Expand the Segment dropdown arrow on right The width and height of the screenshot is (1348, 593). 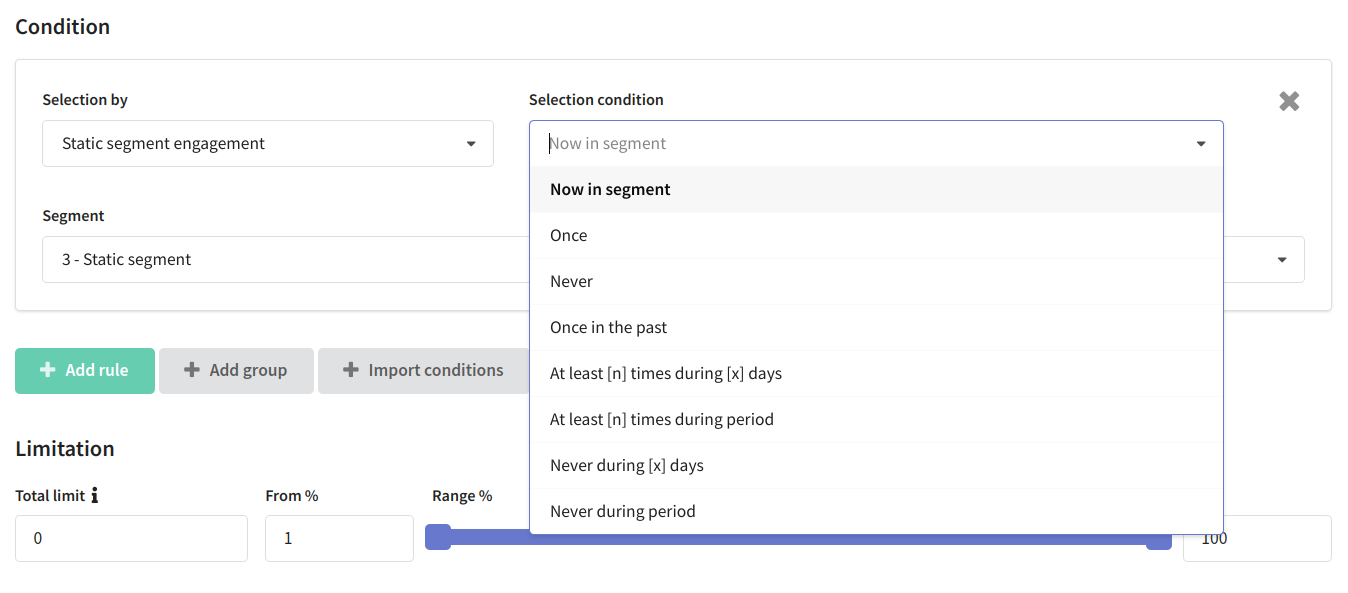point(1282,260)
